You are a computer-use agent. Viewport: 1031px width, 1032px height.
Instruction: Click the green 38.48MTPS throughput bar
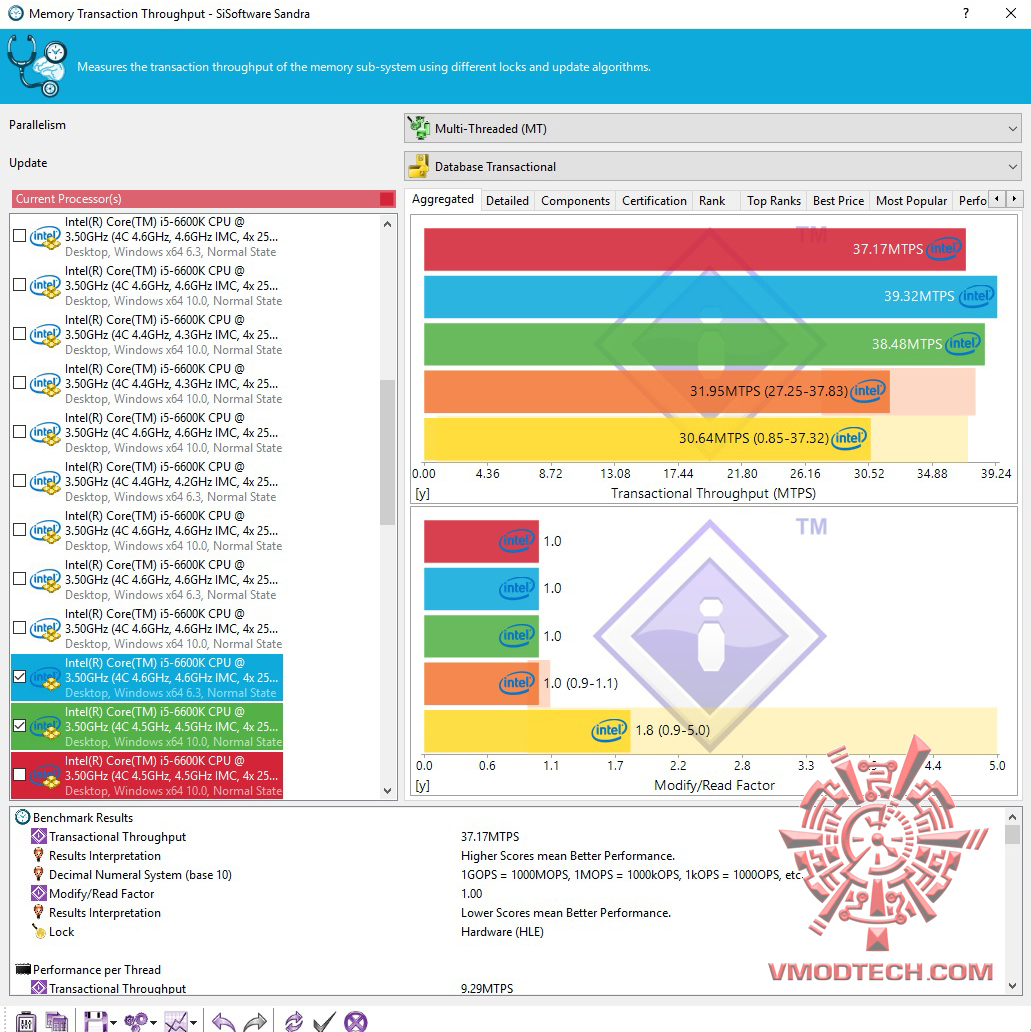coord(704,344)
